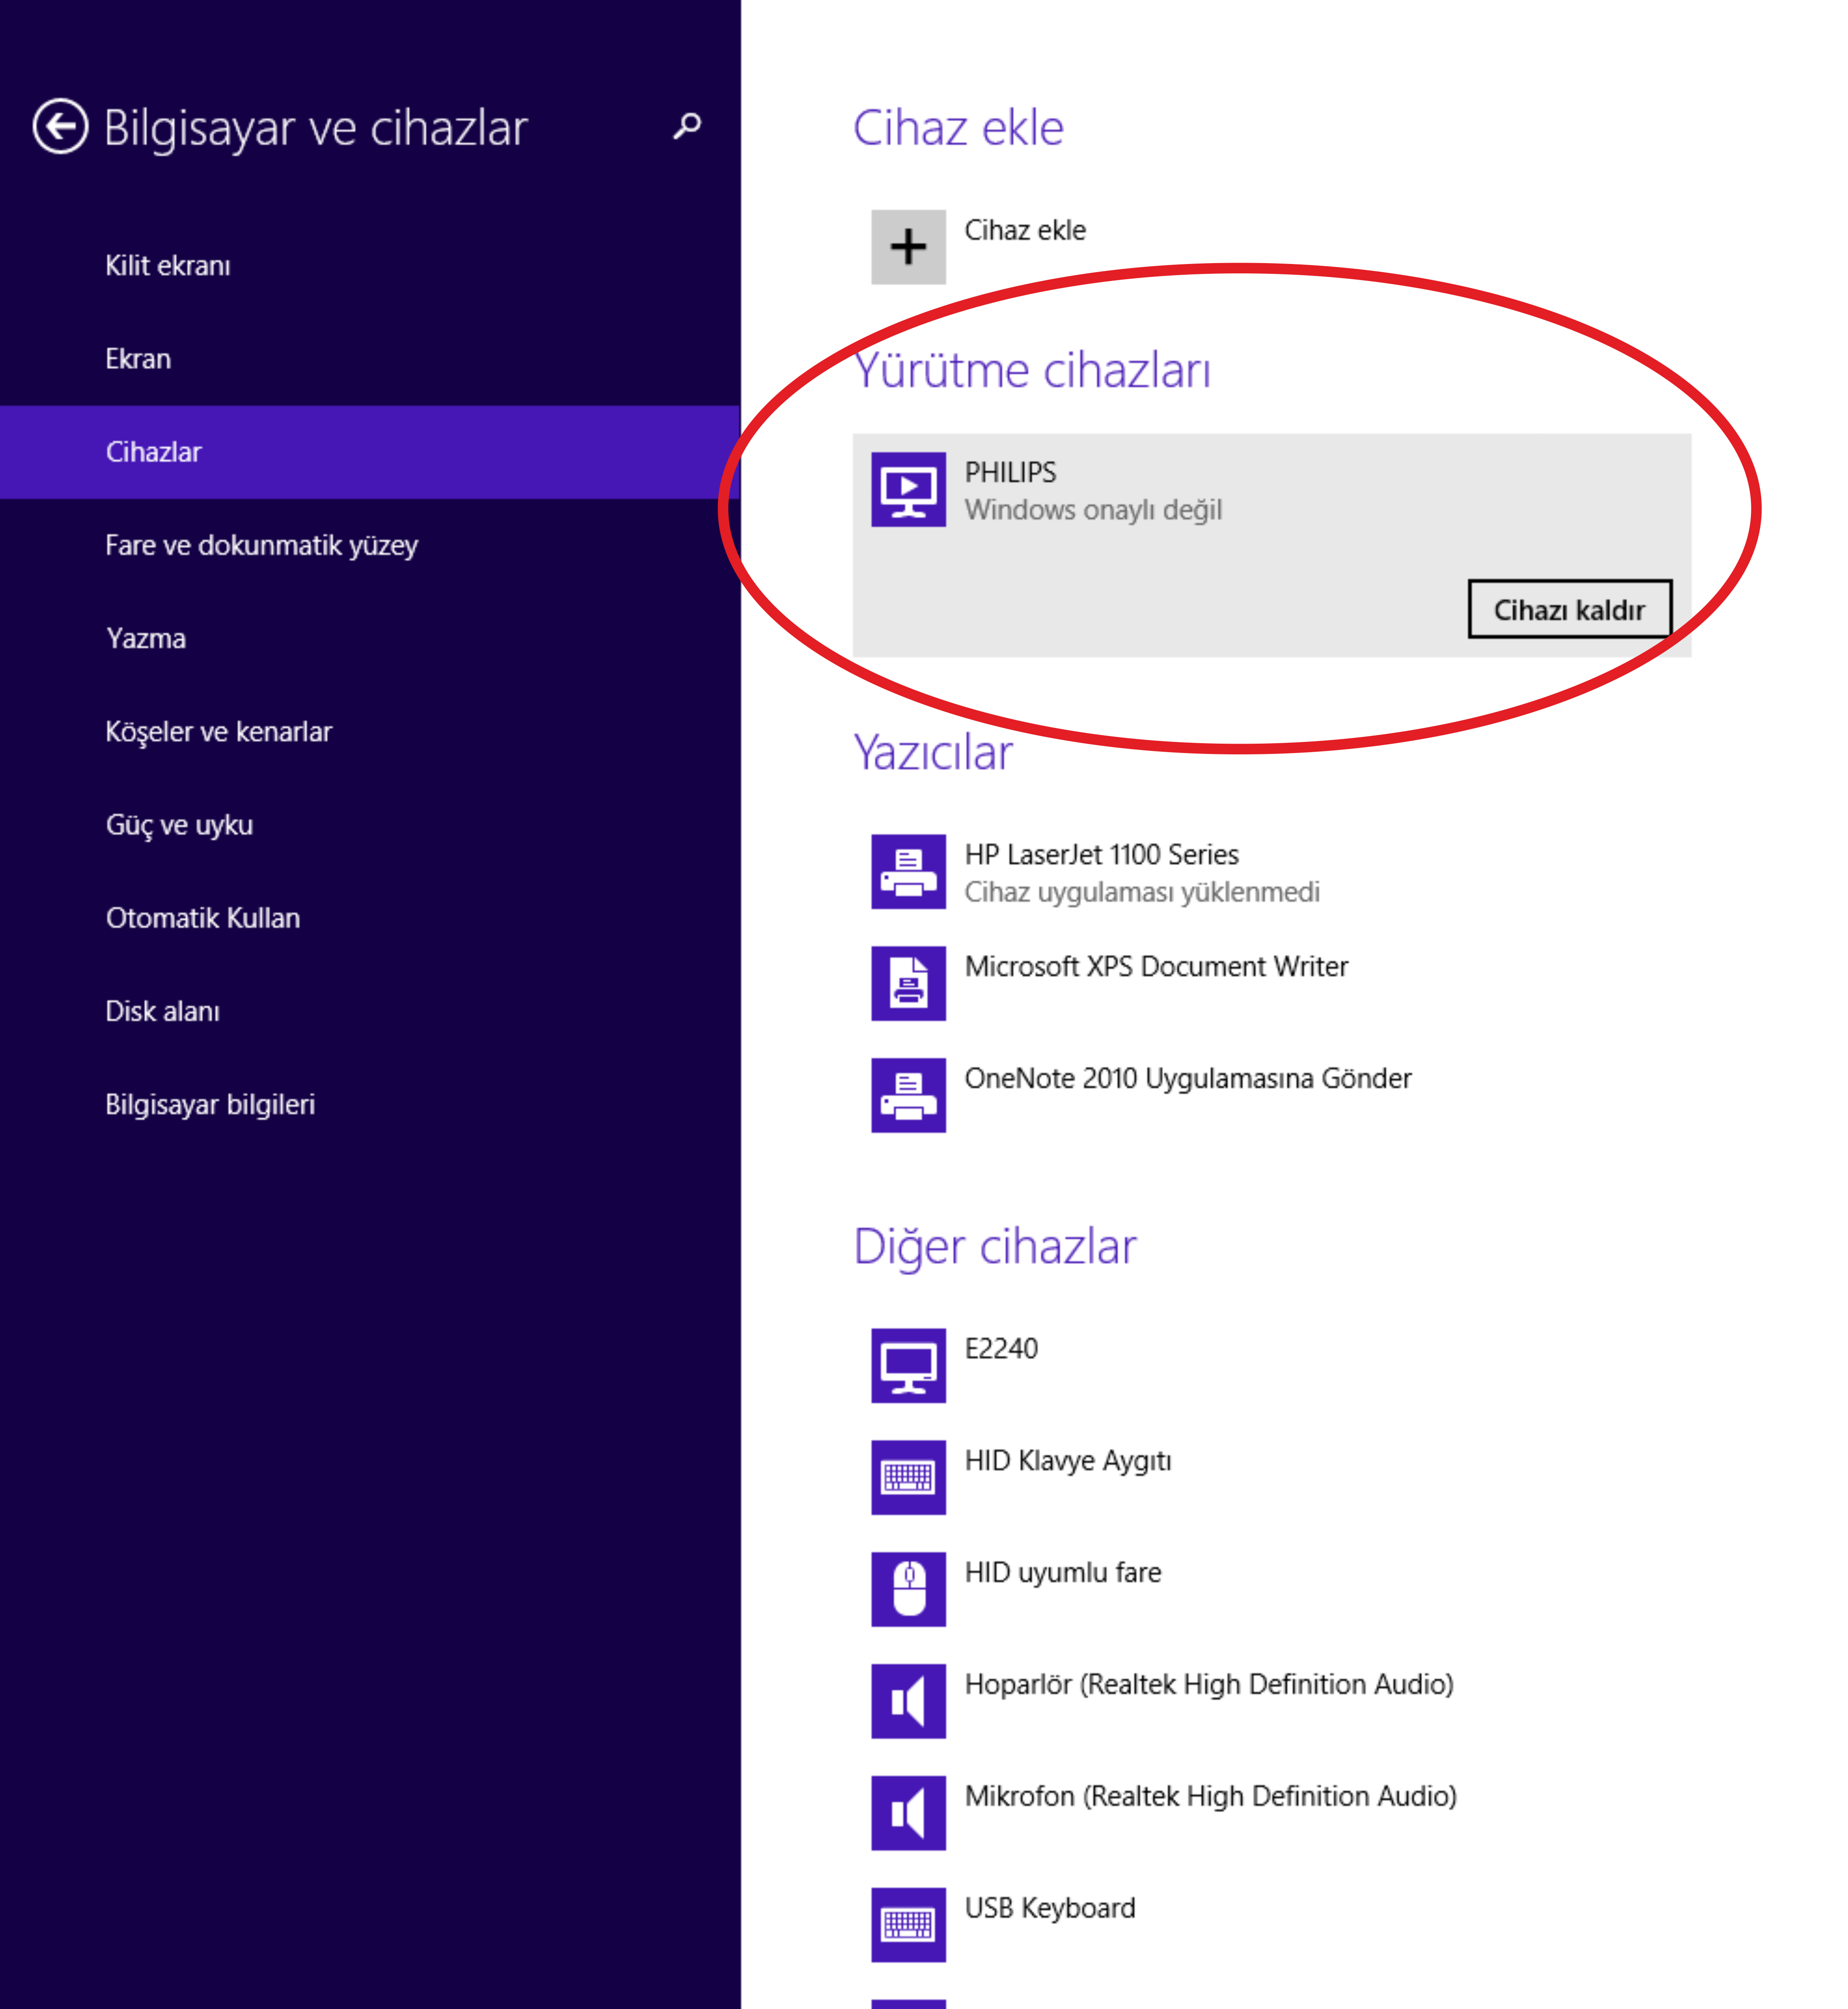The width and height of the screenshot is (1848, 2009).
Task: Open Kilit ekranı settings
Action: [x=168, y=266]
